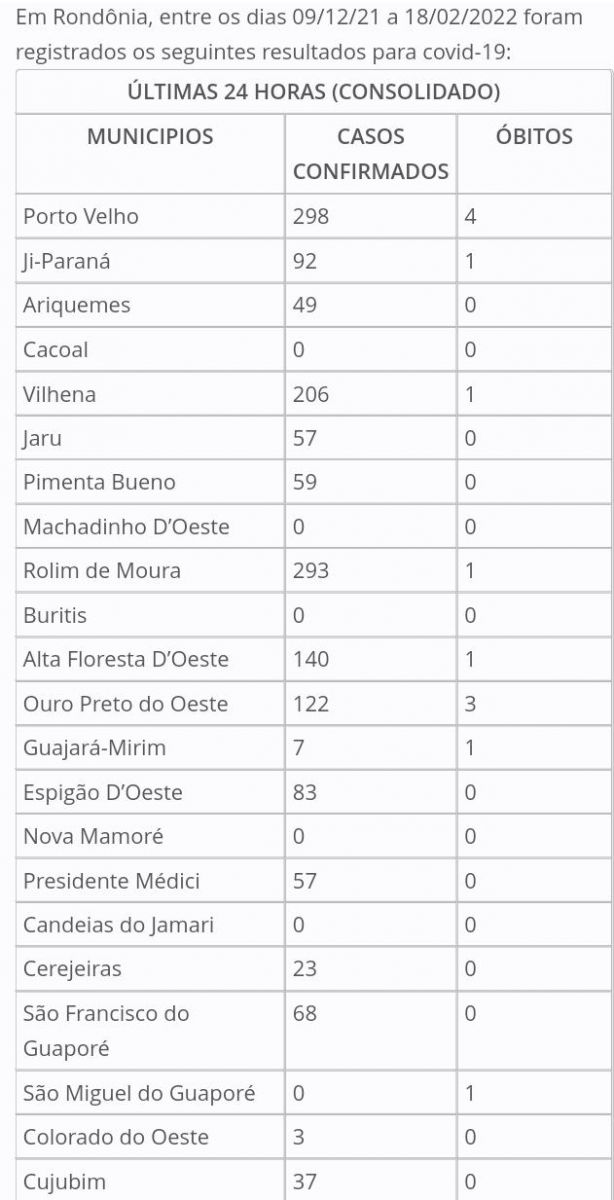Click the ÓBITOS column header
The height and width of the screenshot is (1200, 614).
click(534, 137)
